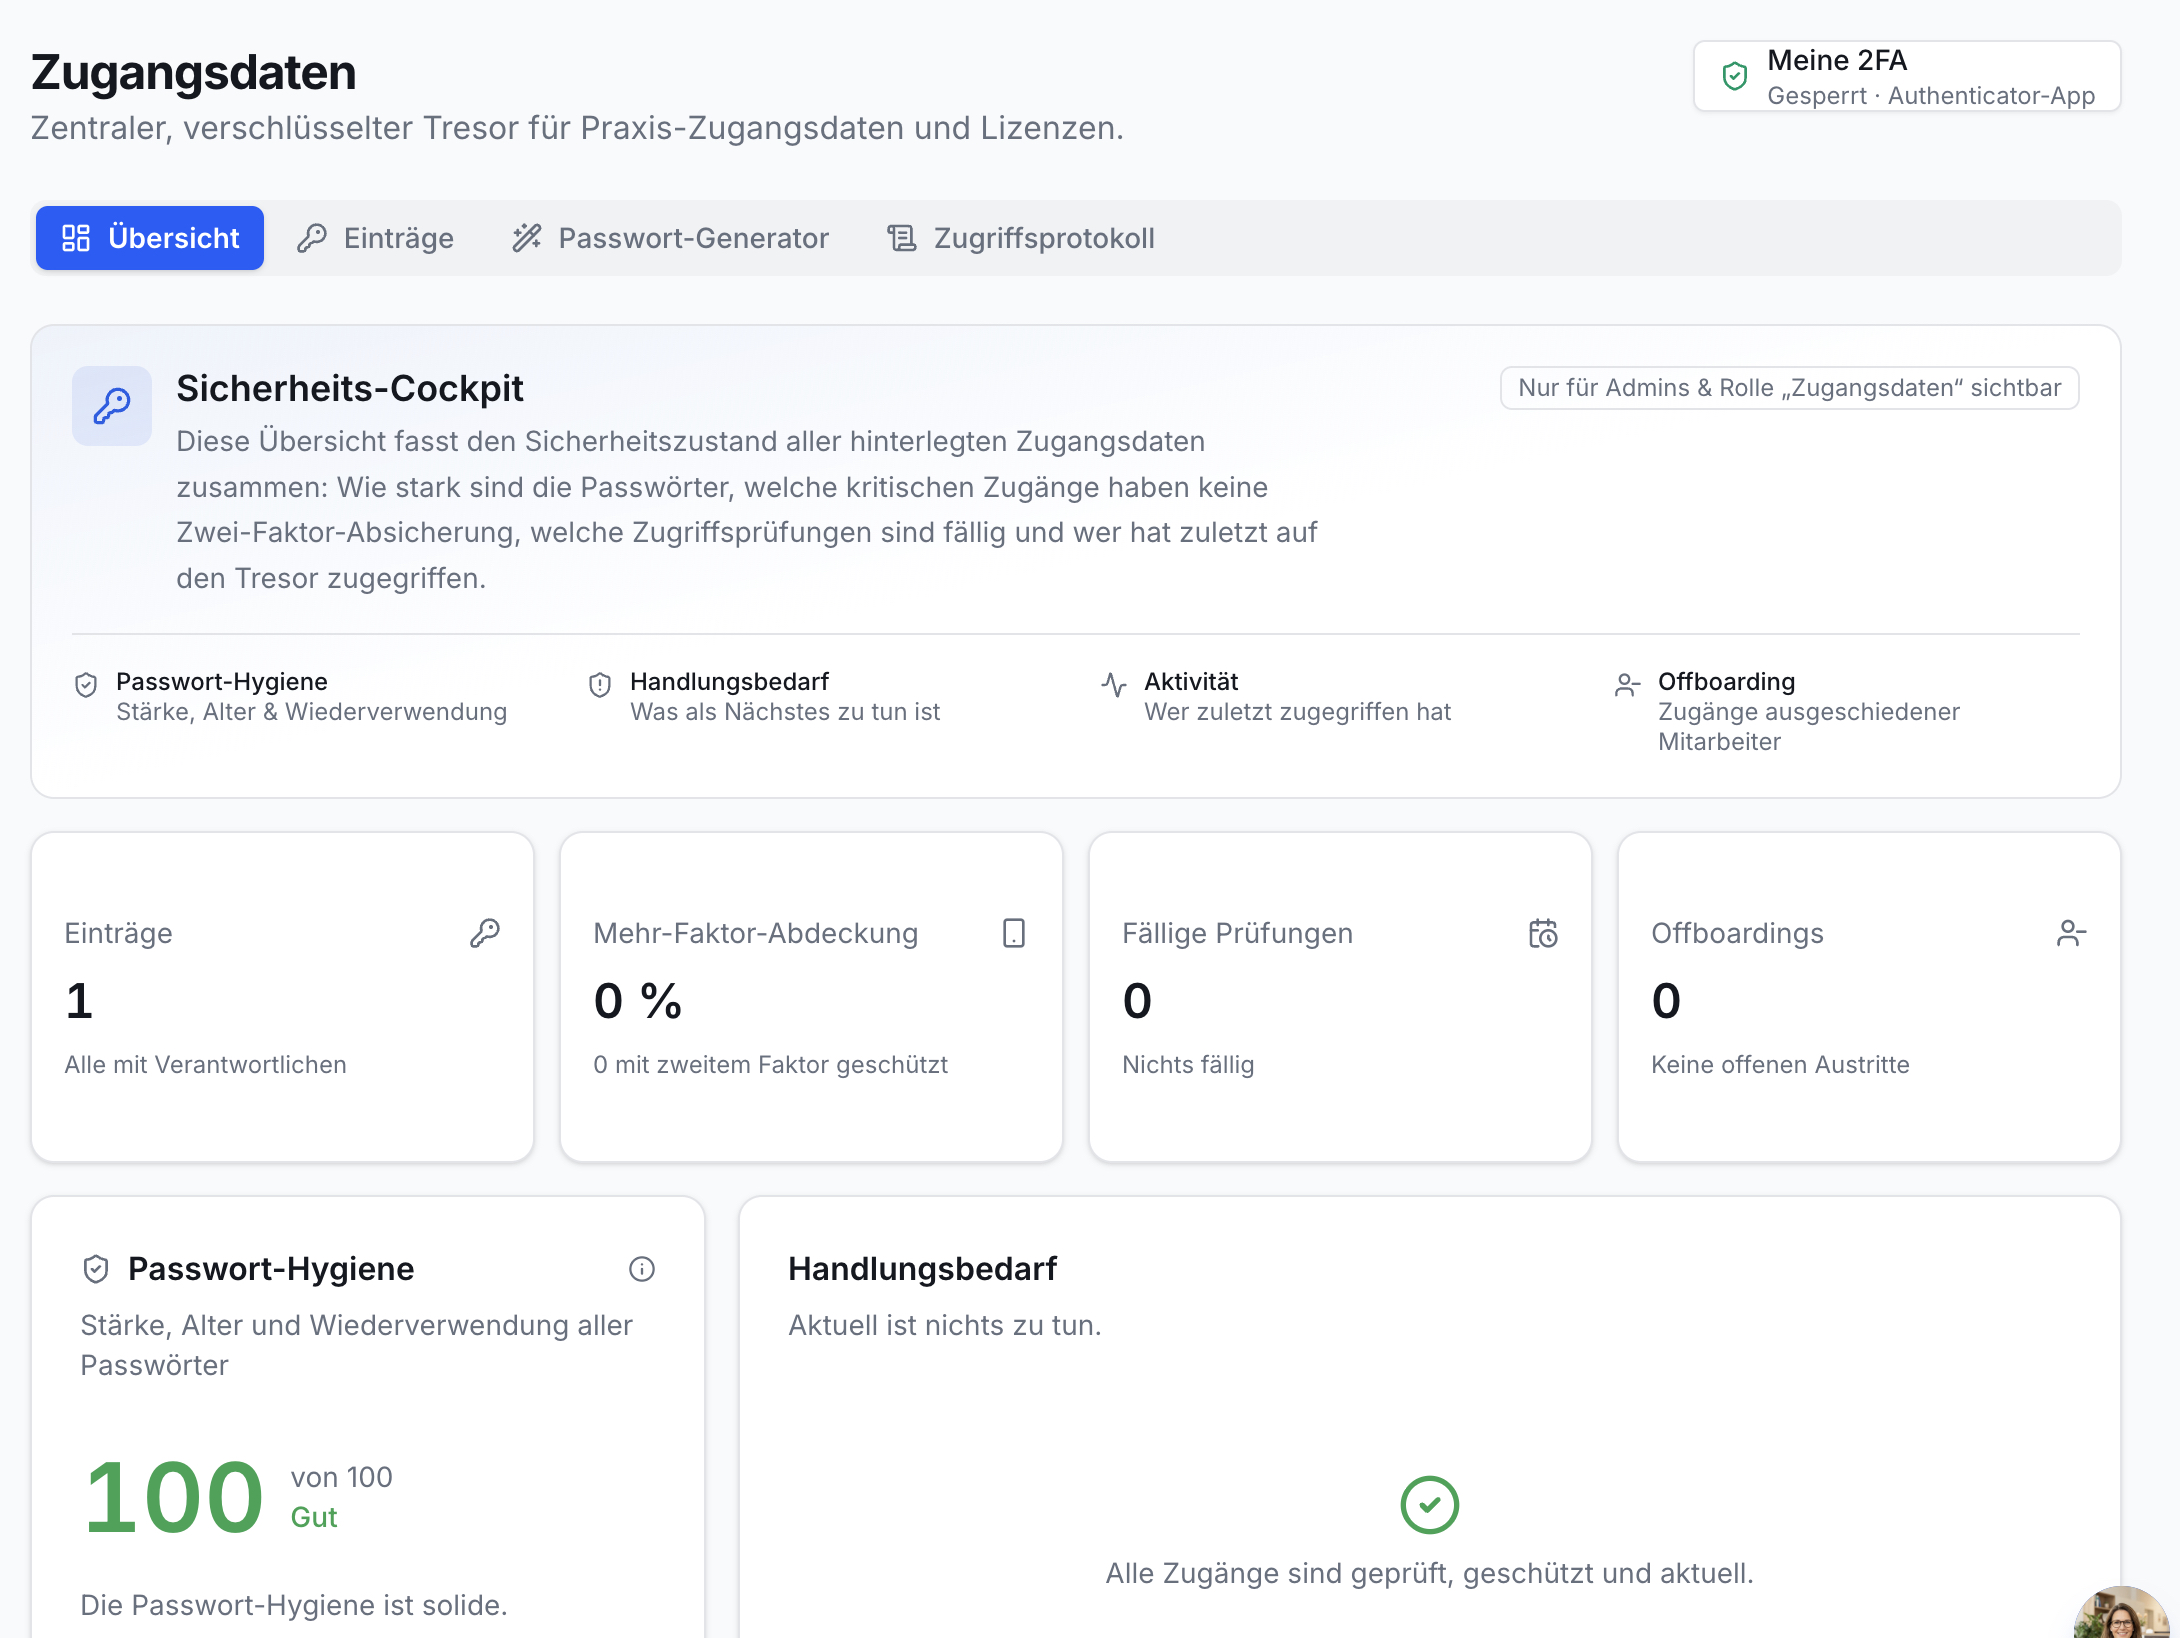Click the scroll icon of Zugriffsprotokoll

click(902, 238)
